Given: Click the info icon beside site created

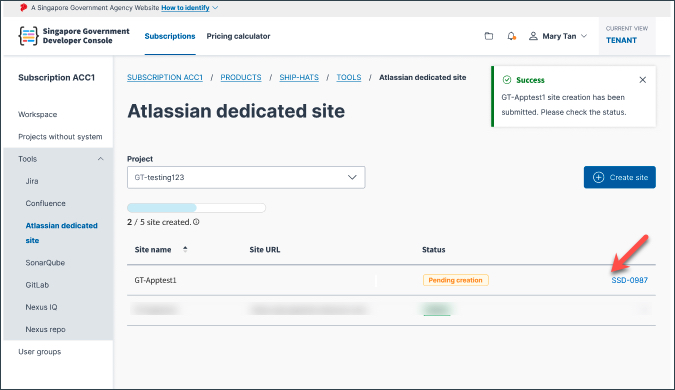Looking at the screenshot, I should pyautogui.click(x=196, y=222).
